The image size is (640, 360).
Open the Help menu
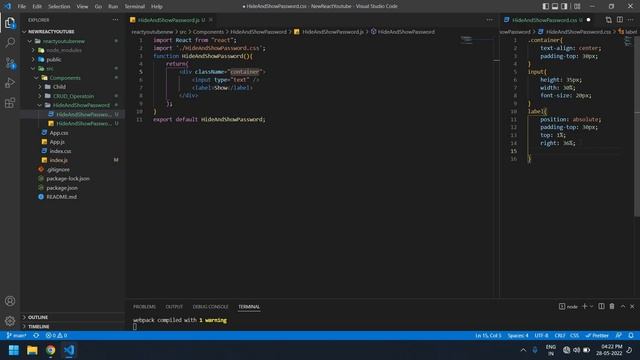[157, 6]
